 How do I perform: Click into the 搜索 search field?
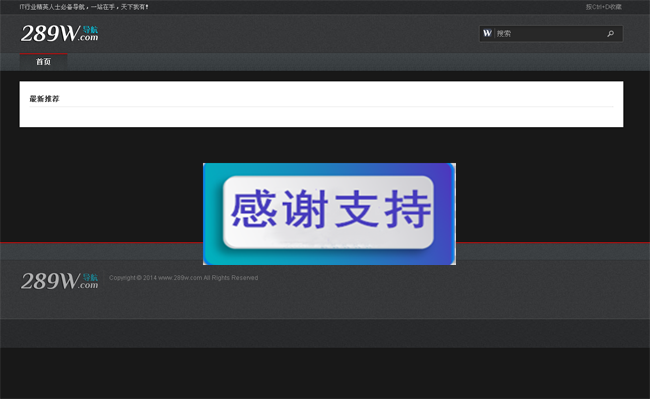pyautogui.click(x=549, y=34)
